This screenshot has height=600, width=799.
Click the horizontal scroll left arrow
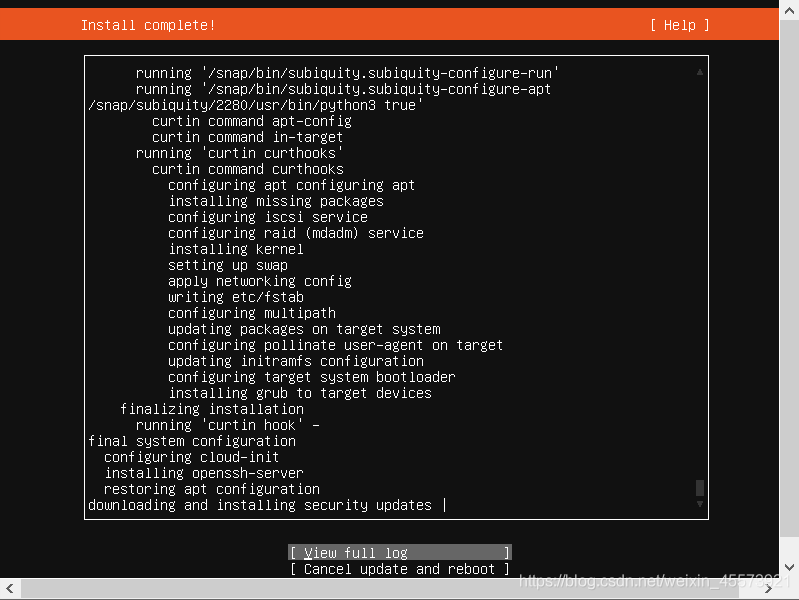[10, 589]
